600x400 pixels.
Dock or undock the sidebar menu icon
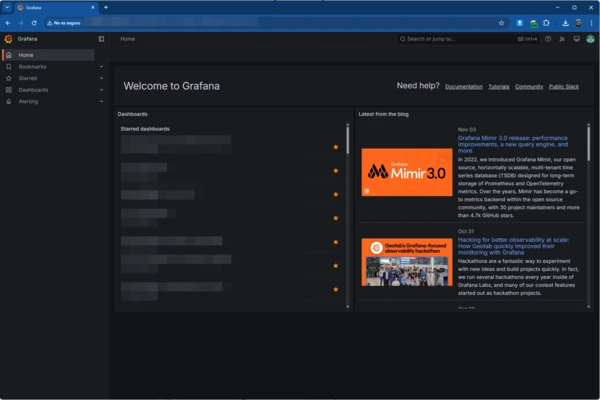[x=101, y=39]
